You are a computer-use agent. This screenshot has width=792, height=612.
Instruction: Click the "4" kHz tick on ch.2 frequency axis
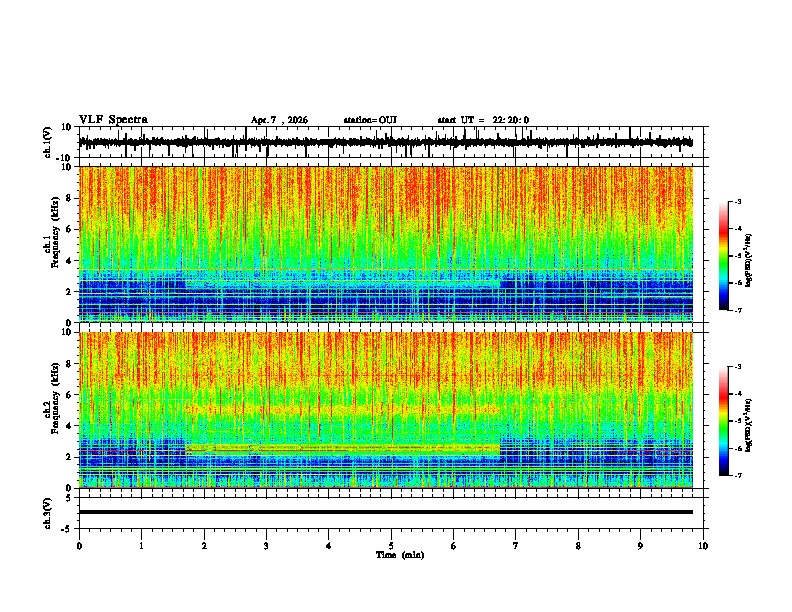point(69,426)
